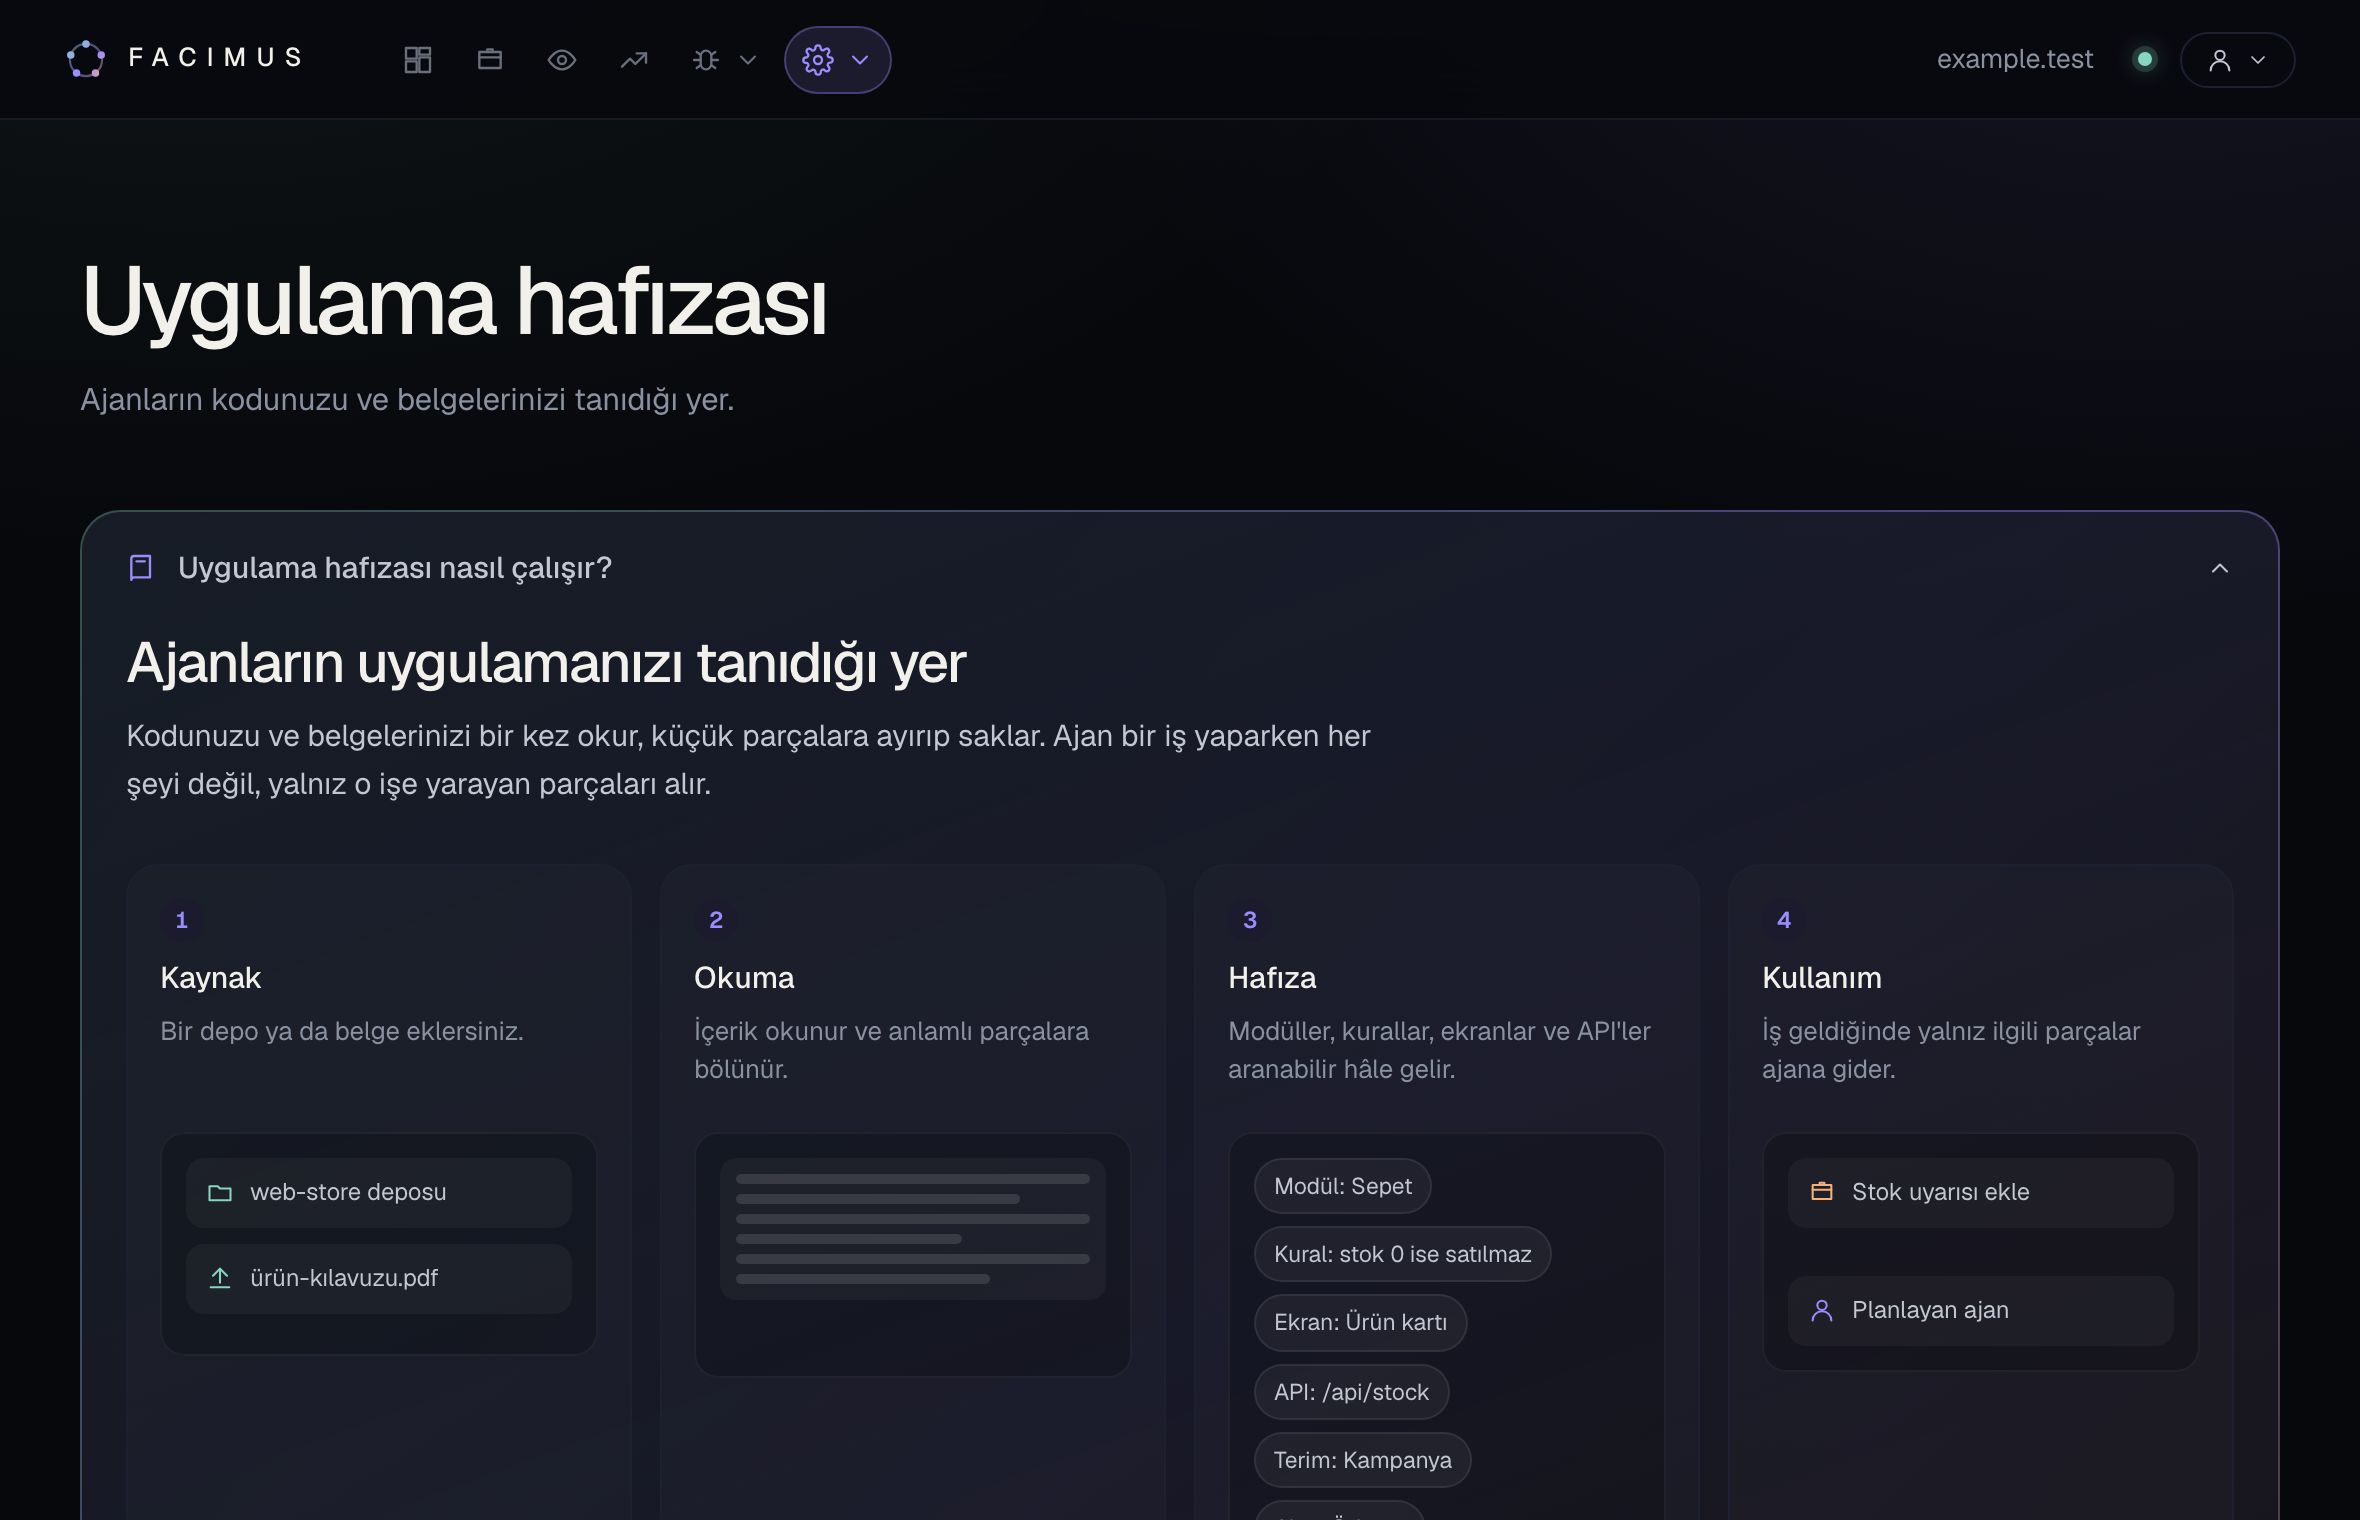Select the 'Stok uyarısı ekle' item
This screenshot has height=1520, width=2360.
[x=1981, y=1193]
